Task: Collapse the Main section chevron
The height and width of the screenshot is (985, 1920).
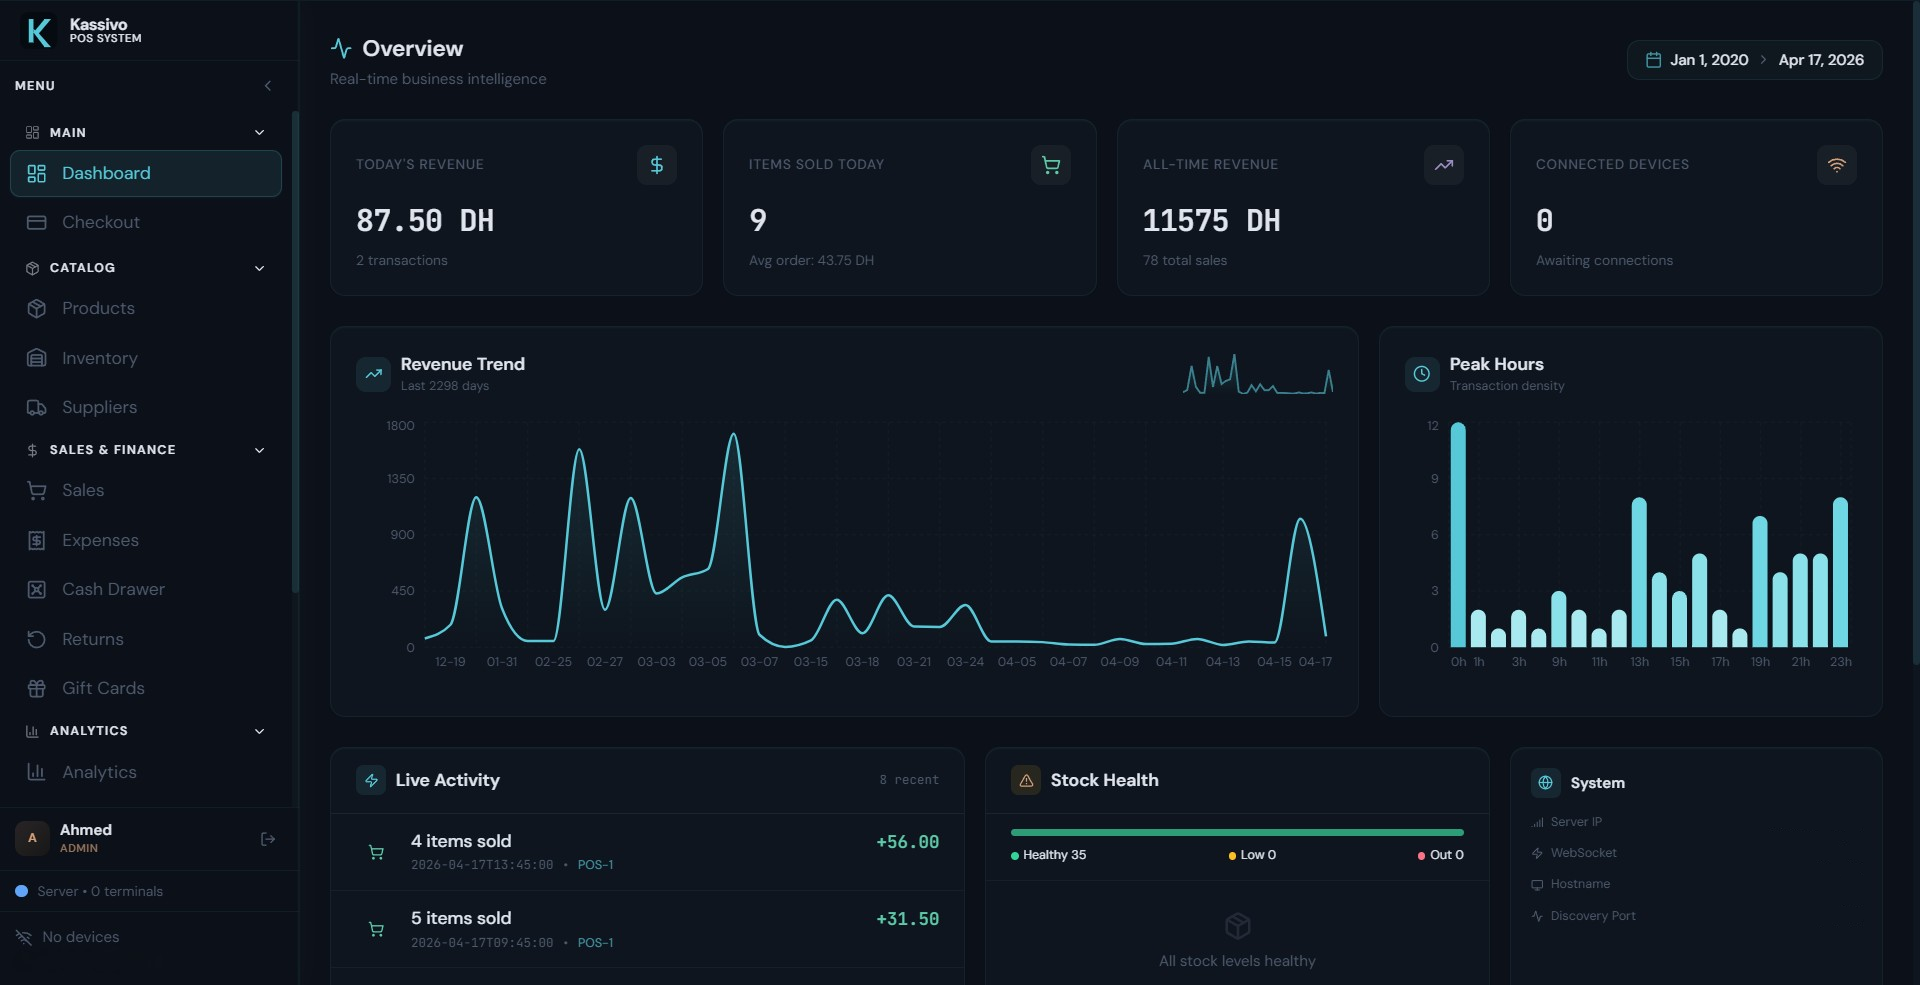Action: click(x=259, y=131)
